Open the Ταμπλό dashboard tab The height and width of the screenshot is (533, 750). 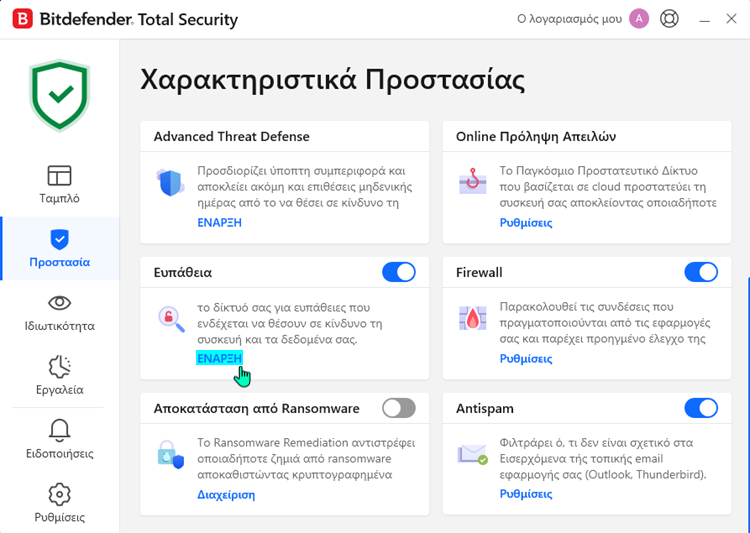59,184
